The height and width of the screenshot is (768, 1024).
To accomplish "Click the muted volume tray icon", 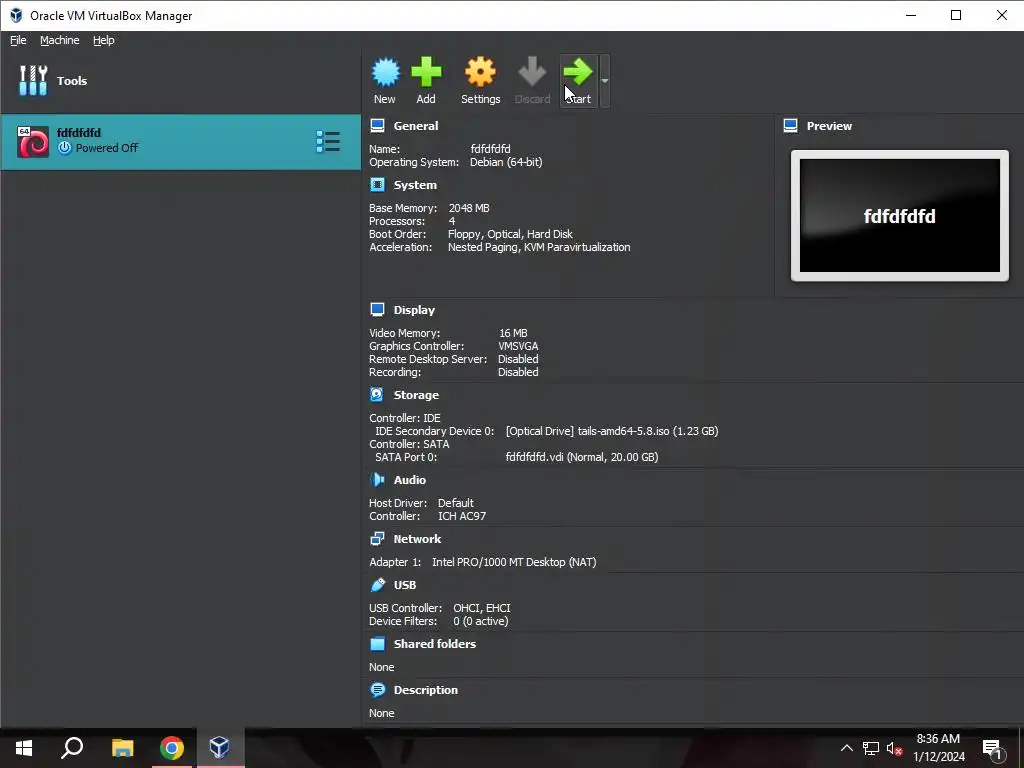I will pyautogui.click(x=894, y=749).
